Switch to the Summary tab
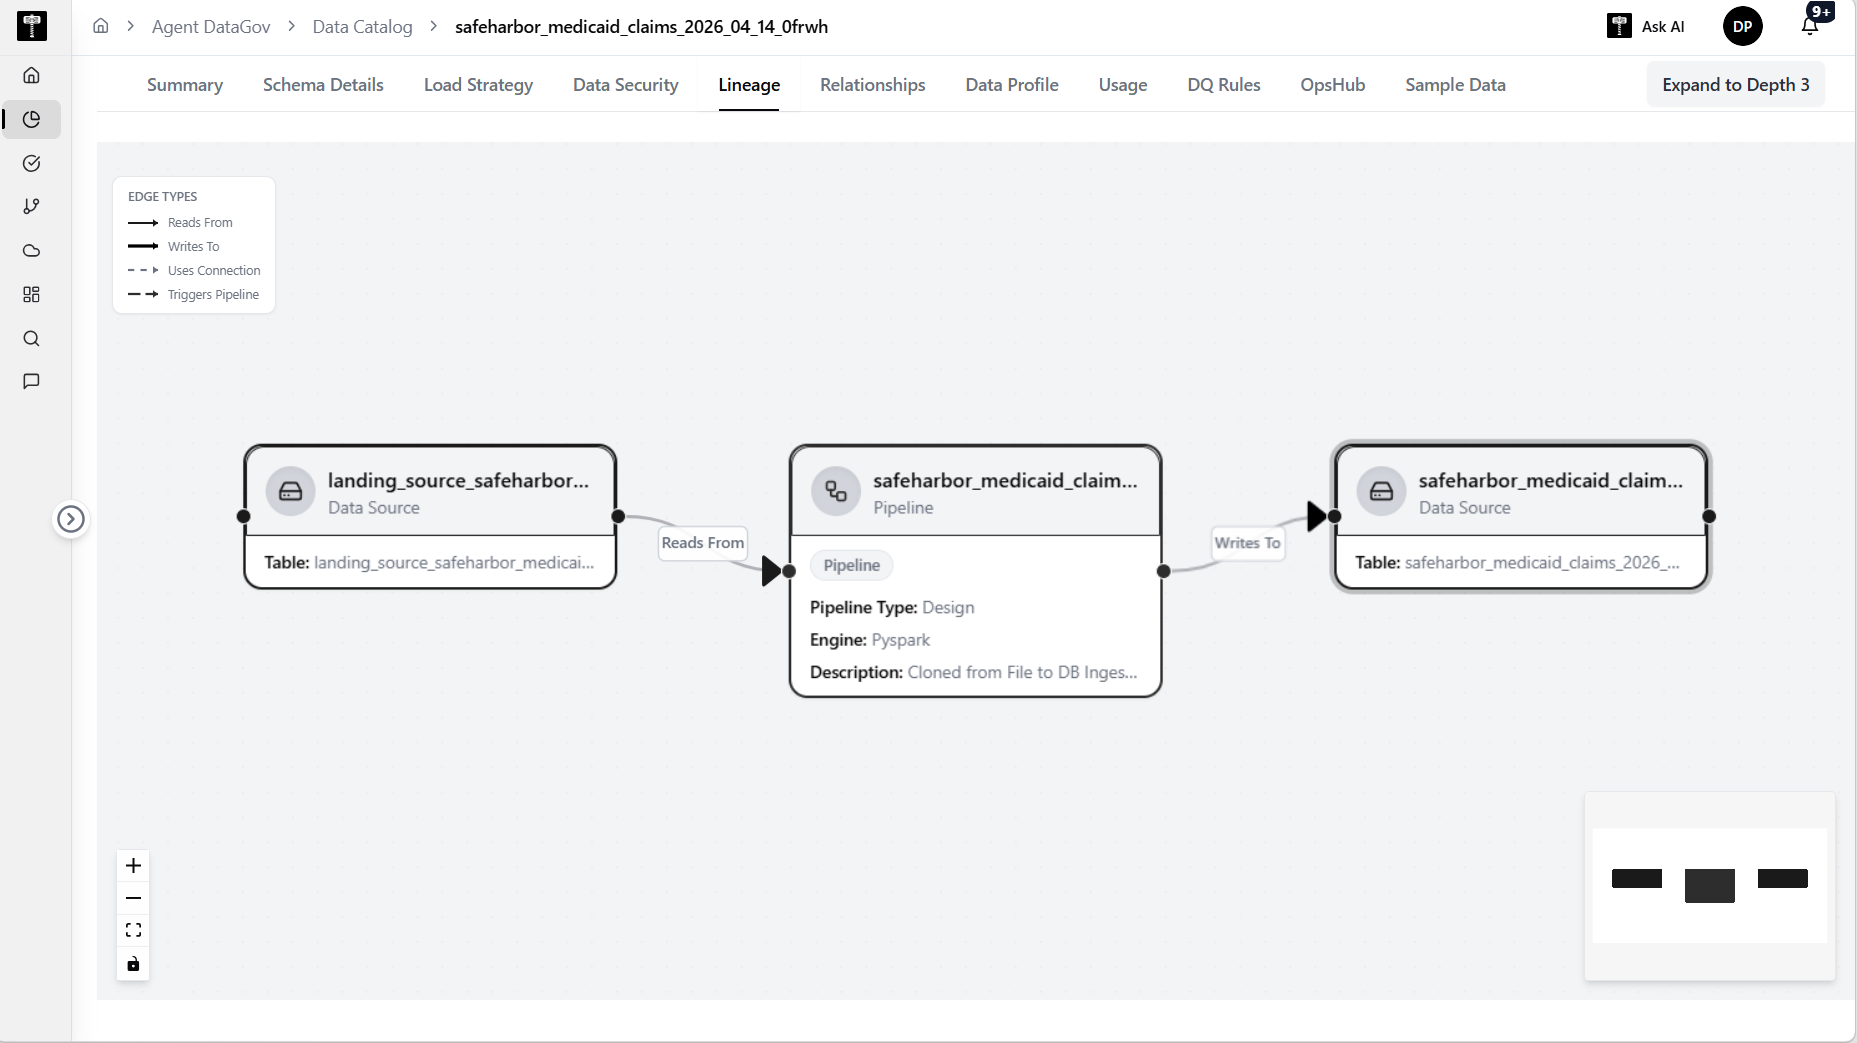Screen dimensions: 1857x1043 pyautogui.click(x=185, y=85)
